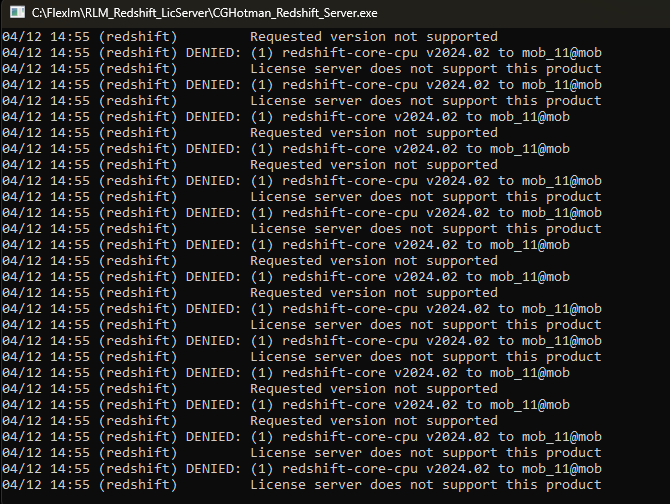Click the topmost DENIED redshift-core-cpu v2024.02 line
This screenshot has width=670, height=504.
click(x=302, y=53)
